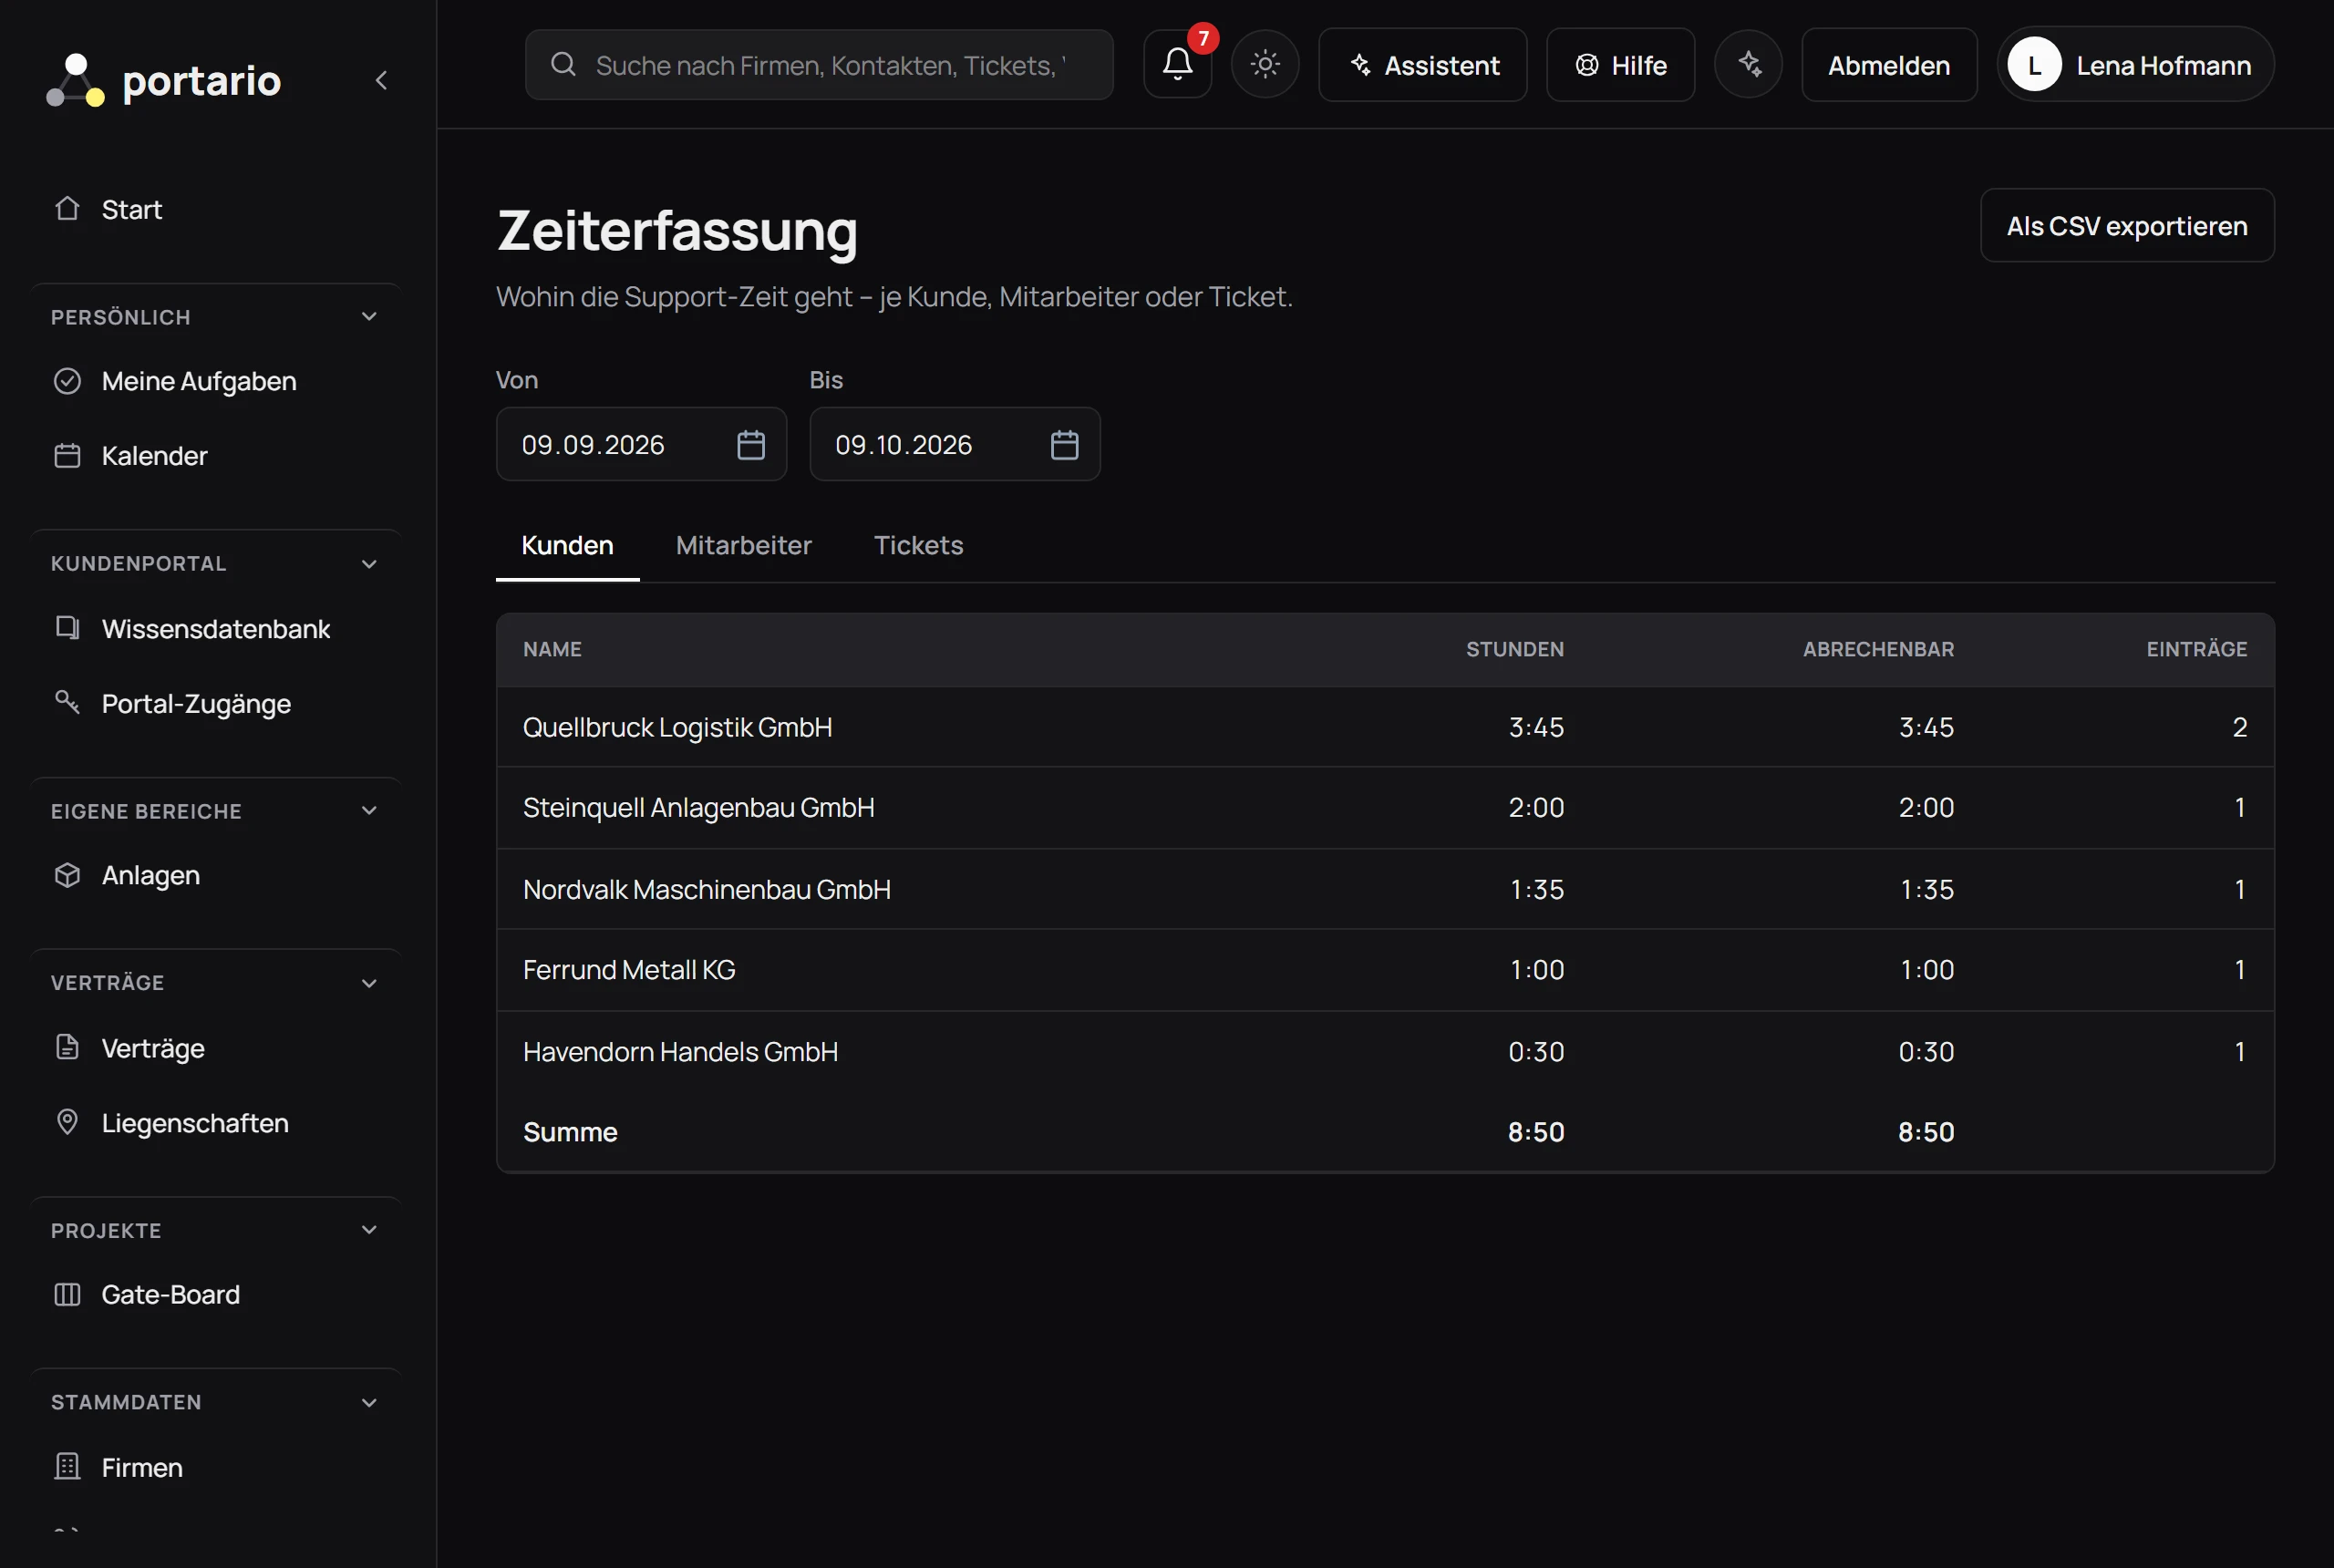Click the Lena Hofmann avatar circle
This screenshot has width=2334, height=1568.
click(x=2034, y=65)
